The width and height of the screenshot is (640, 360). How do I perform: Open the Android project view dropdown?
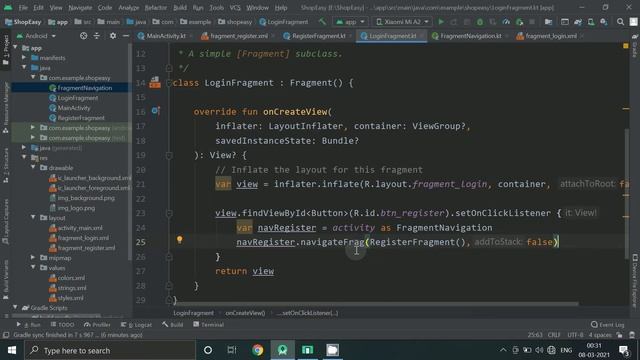point(36,36)
